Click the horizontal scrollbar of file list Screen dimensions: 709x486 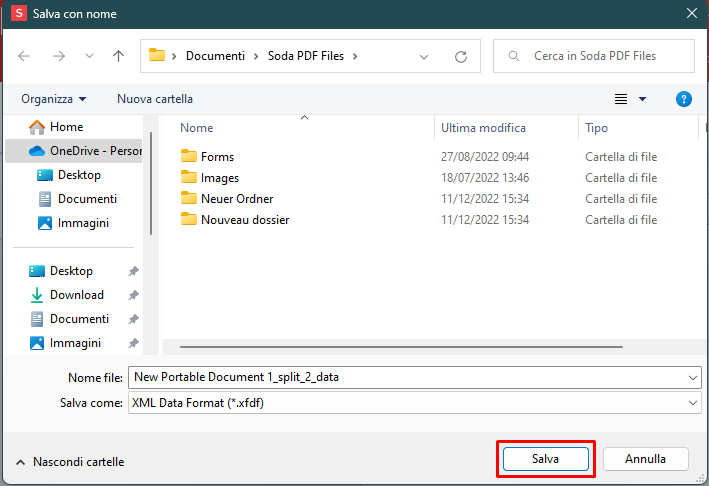[401, 347]
